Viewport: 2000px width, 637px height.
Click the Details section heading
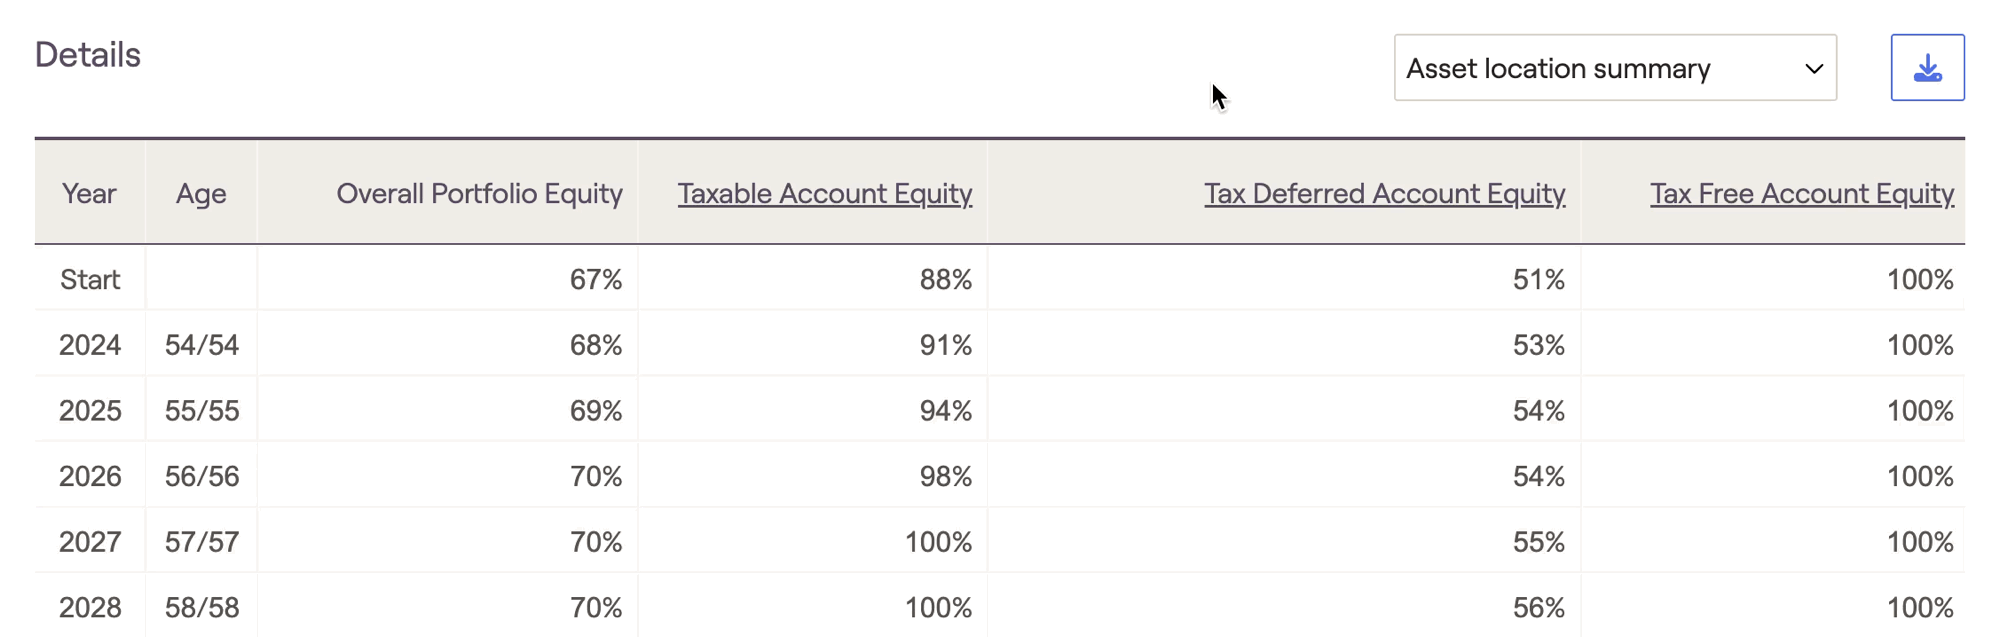(88, 55)
